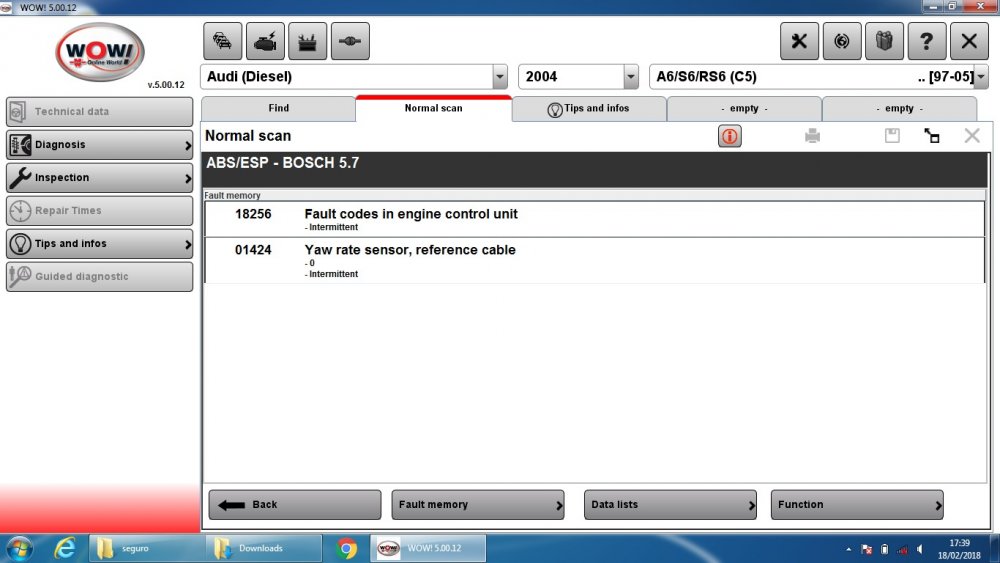Click 'Yaw rate sensor, reference cable' text
Image resolution: width=1000 pixels, height=563 pixels.
coord(410,250)
